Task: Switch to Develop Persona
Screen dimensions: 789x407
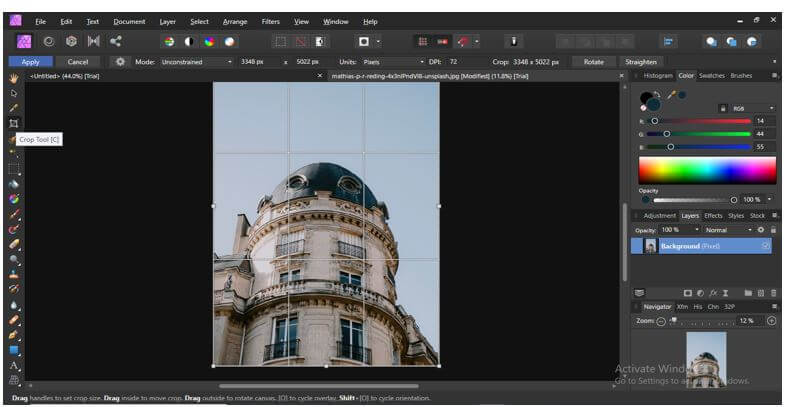Action: click(71, 41)
